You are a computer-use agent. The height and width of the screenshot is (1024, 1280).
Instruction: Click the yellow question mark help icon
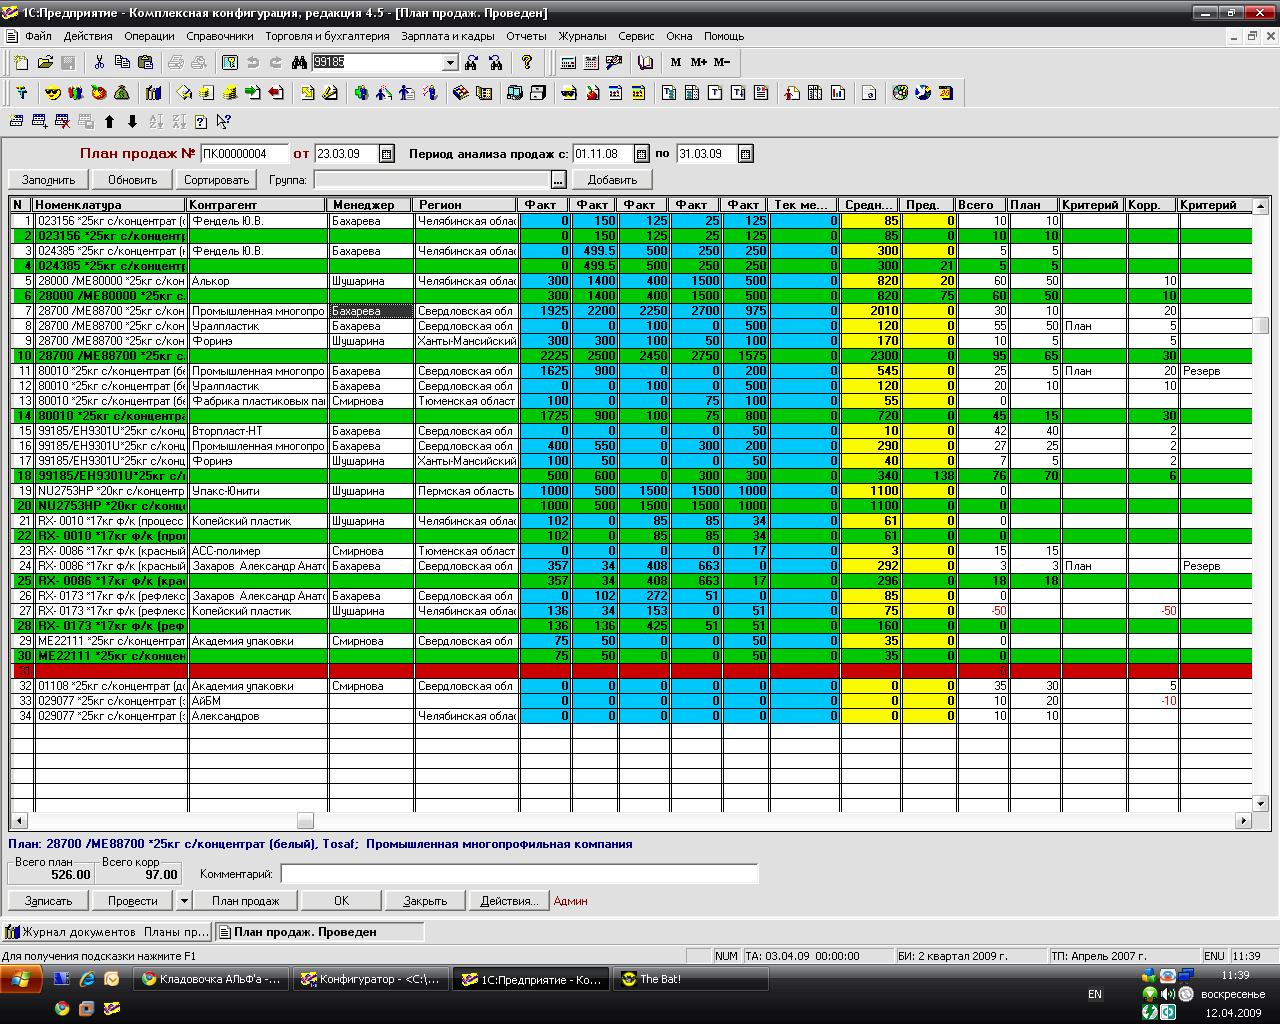pos(527,62)
